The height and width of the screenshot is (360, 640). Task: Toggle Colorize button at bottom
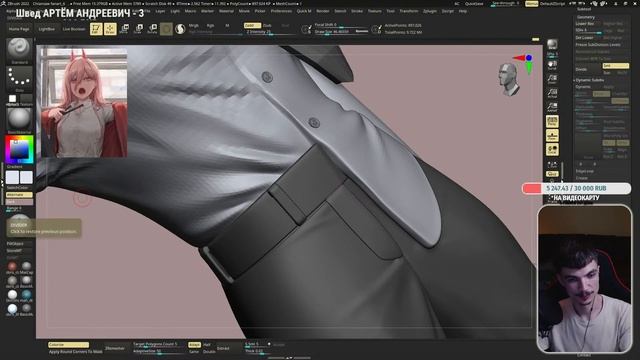tap(68, 345)
